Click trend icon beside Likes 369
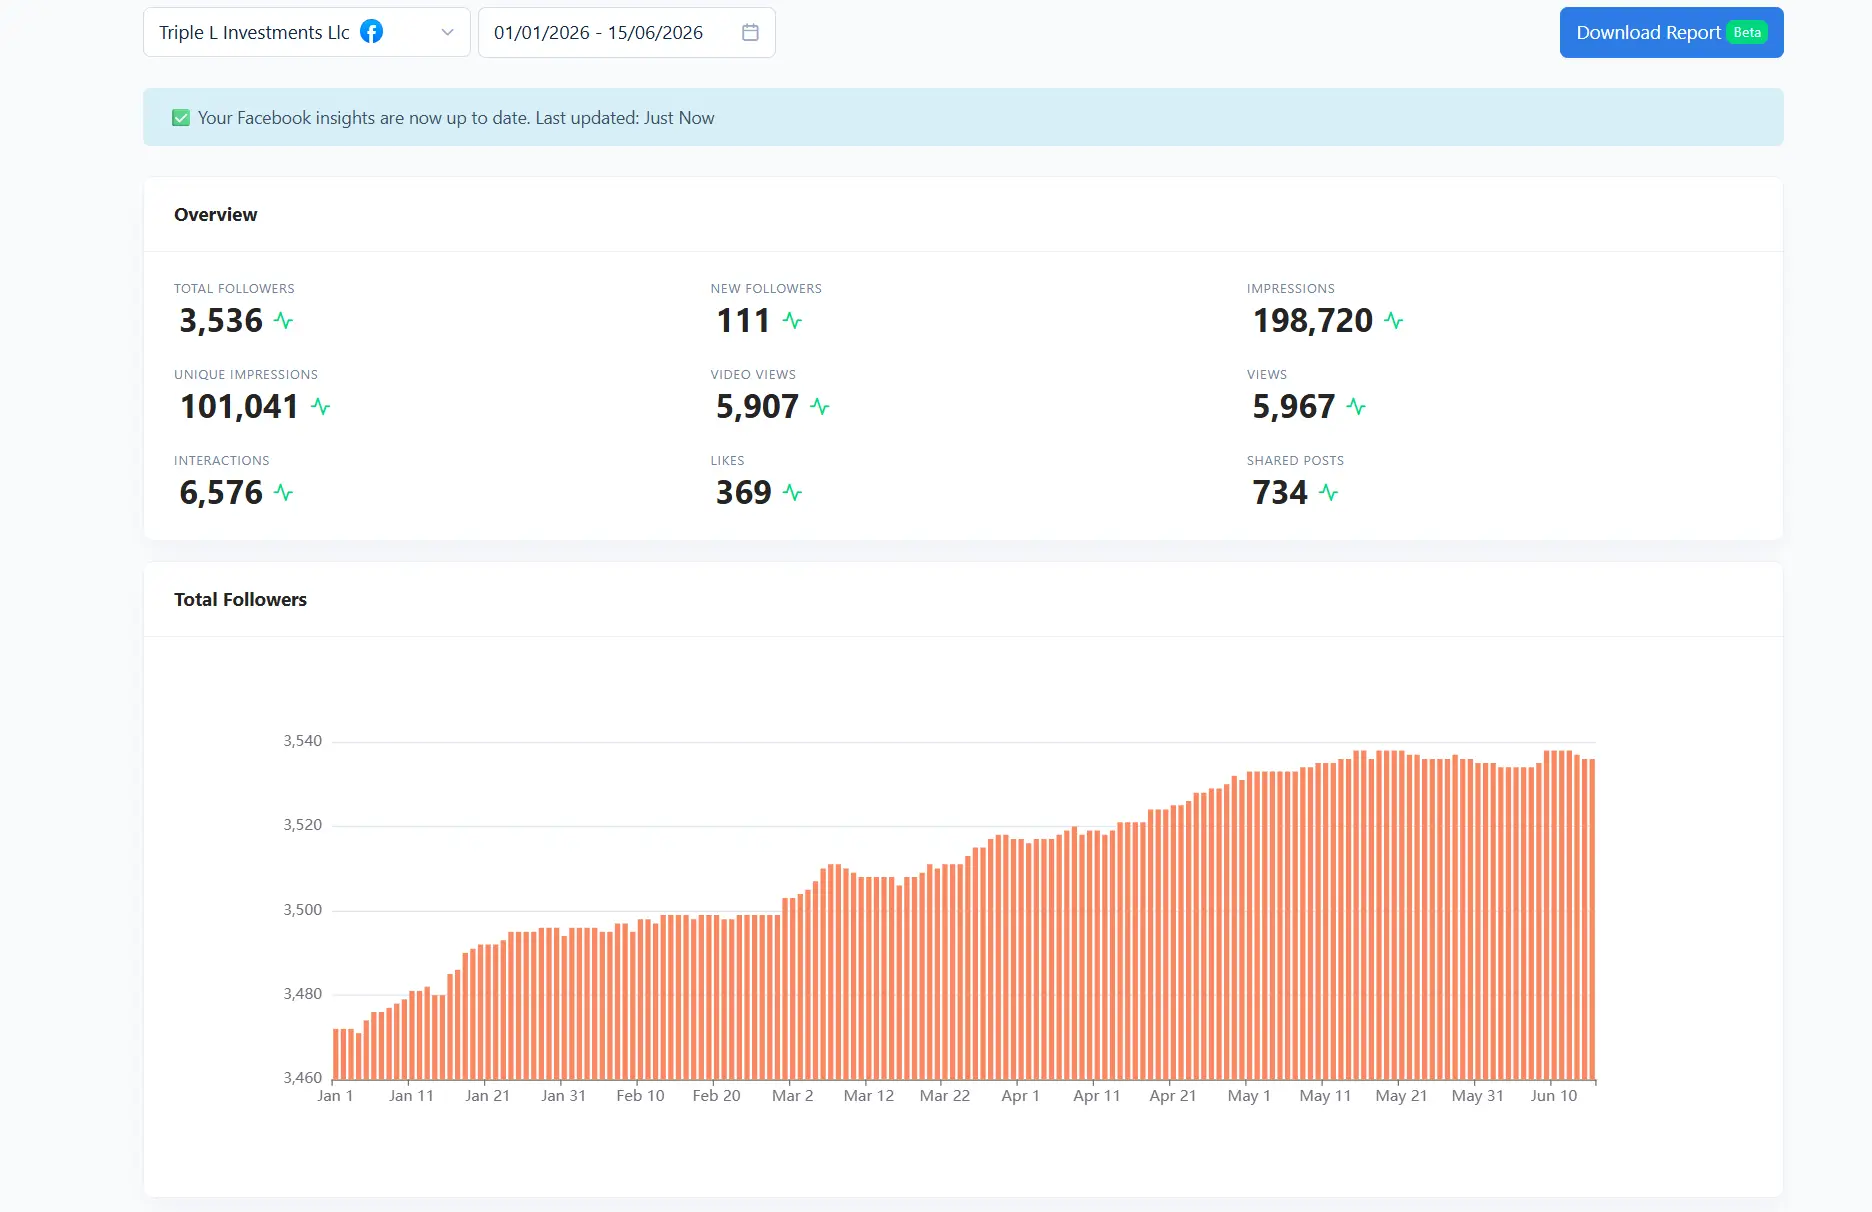 tap(793, 493)
